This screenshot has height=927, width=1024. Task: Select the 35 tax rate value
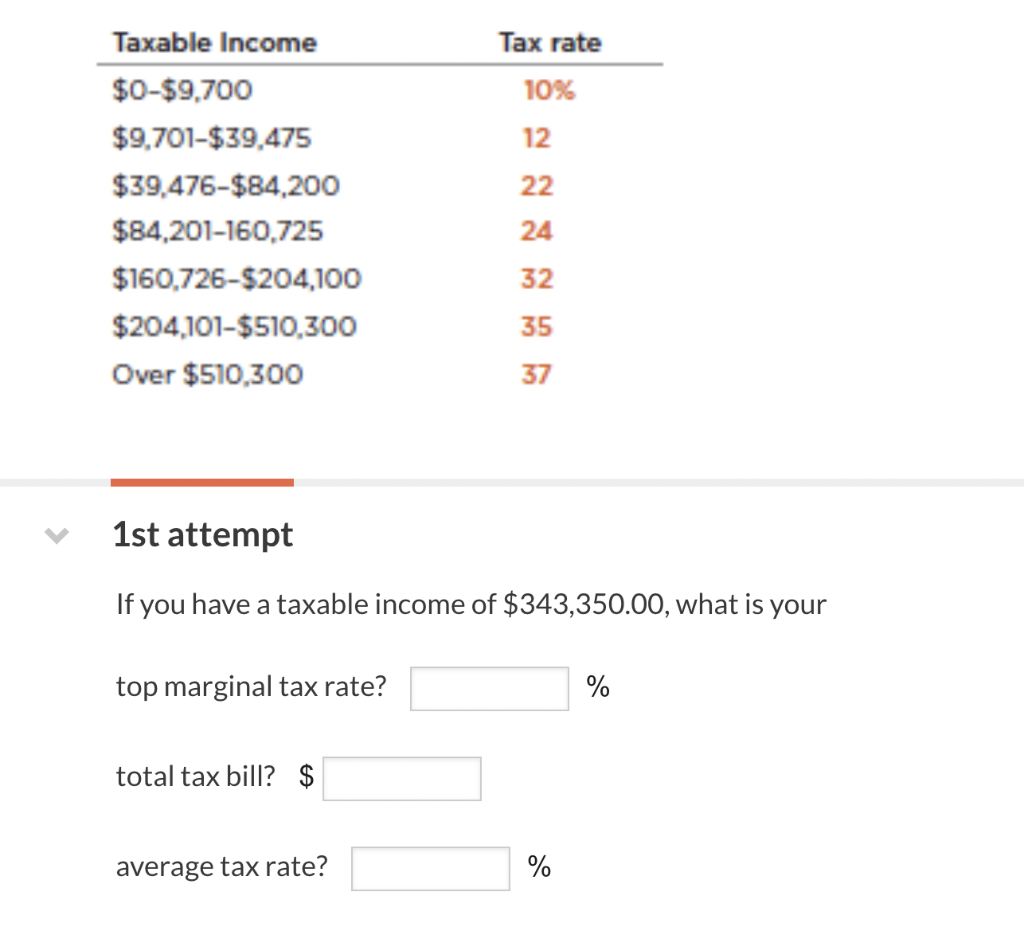537,326
